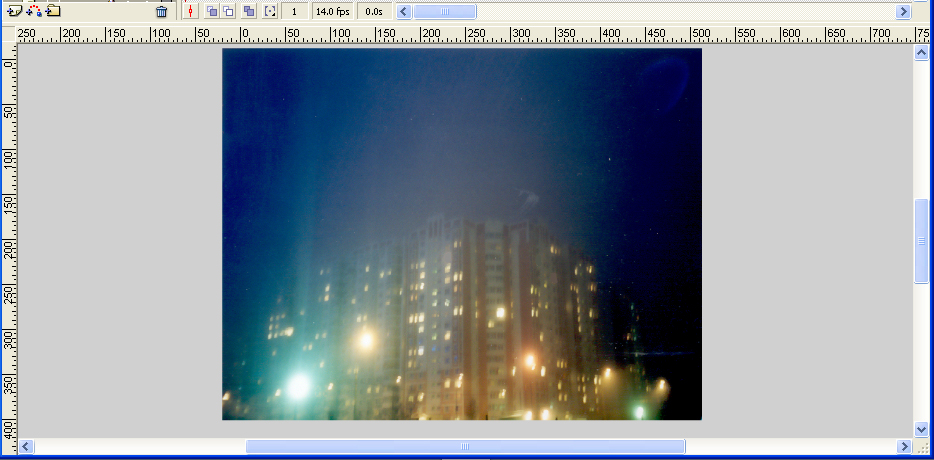Click the current frame number field
The width and height of the screenshot is (934, 460).
(295, 12)
